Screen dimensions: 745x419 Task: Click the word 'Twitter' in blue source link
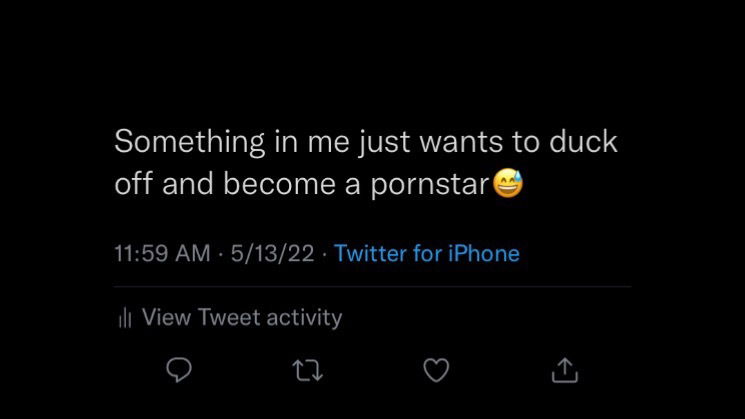pyautogui.click(x=370, y=253)
